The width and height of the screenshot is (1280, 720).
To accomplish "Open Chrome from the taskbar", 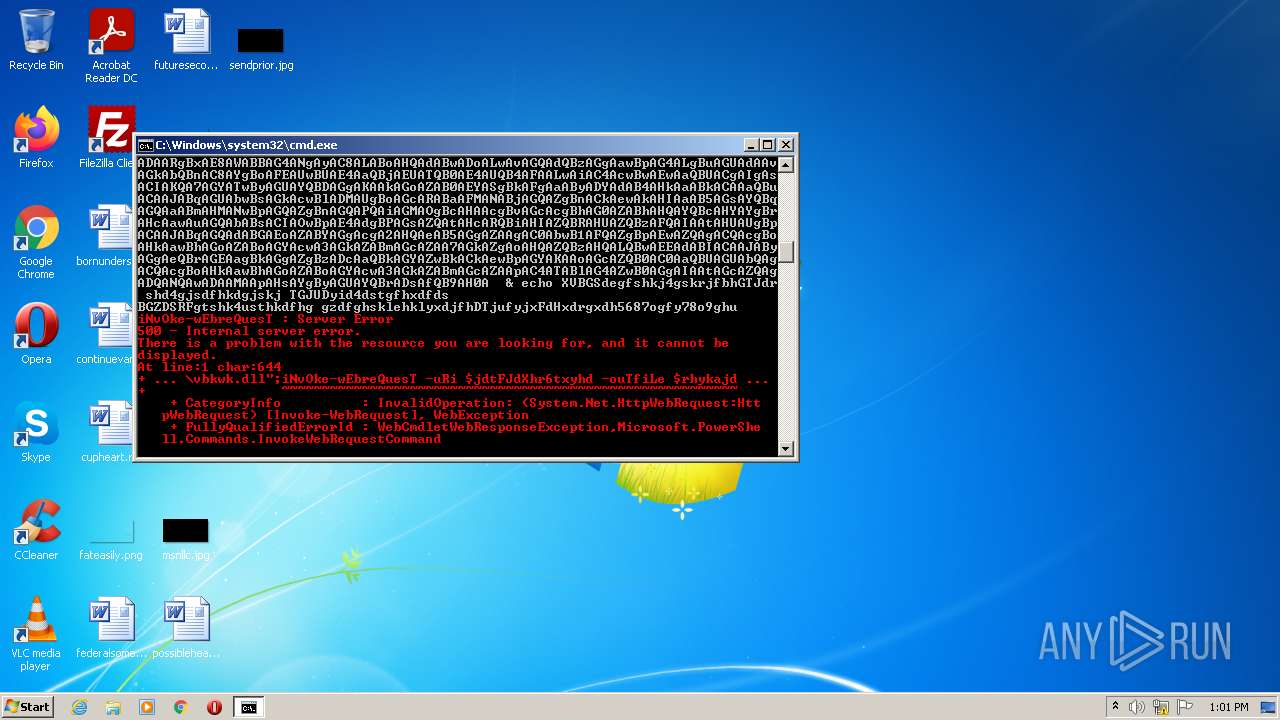I will point(181,707).
